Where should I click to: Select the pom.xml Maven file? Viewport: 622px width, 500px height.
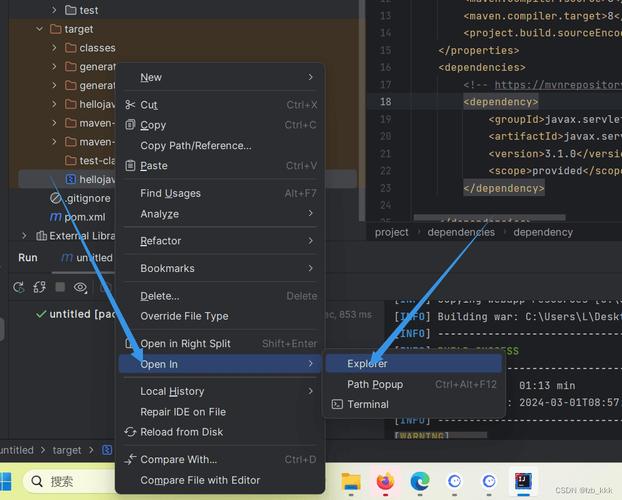tap(84, 217)
